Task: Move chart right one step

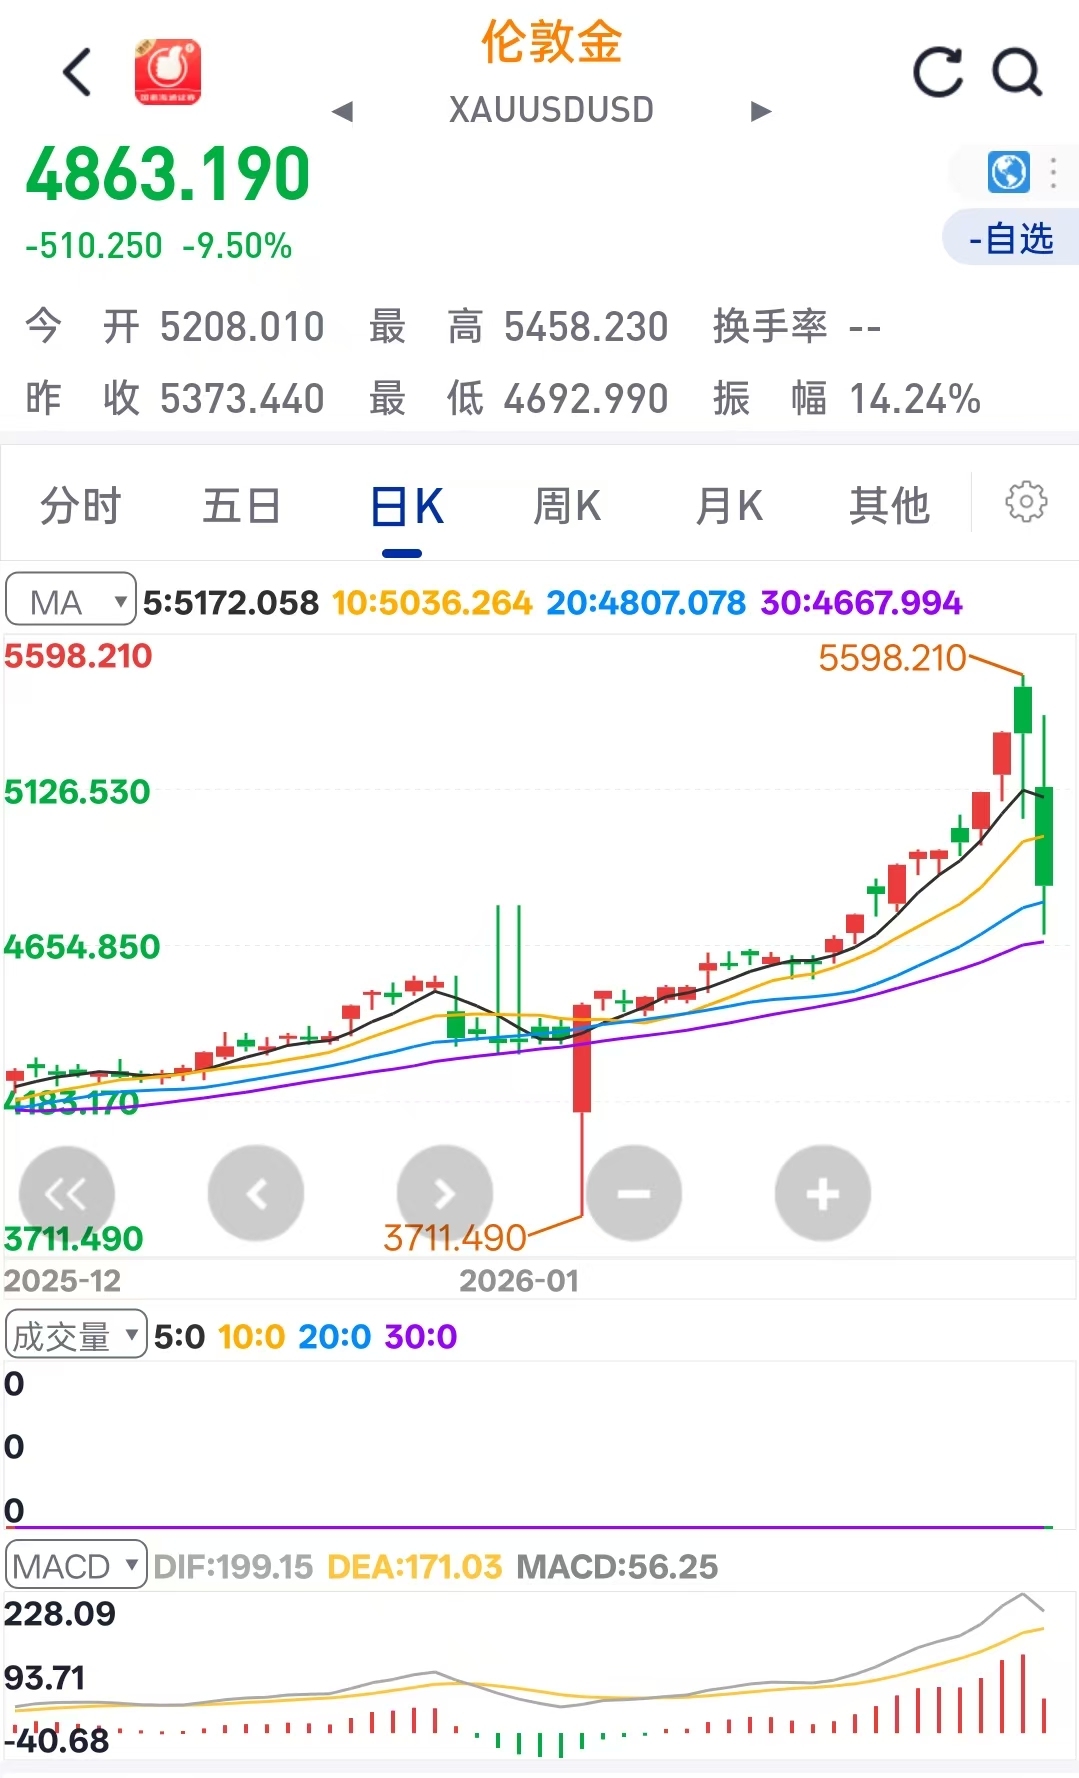Action: pyautogui.click(x=445, y=1193)
